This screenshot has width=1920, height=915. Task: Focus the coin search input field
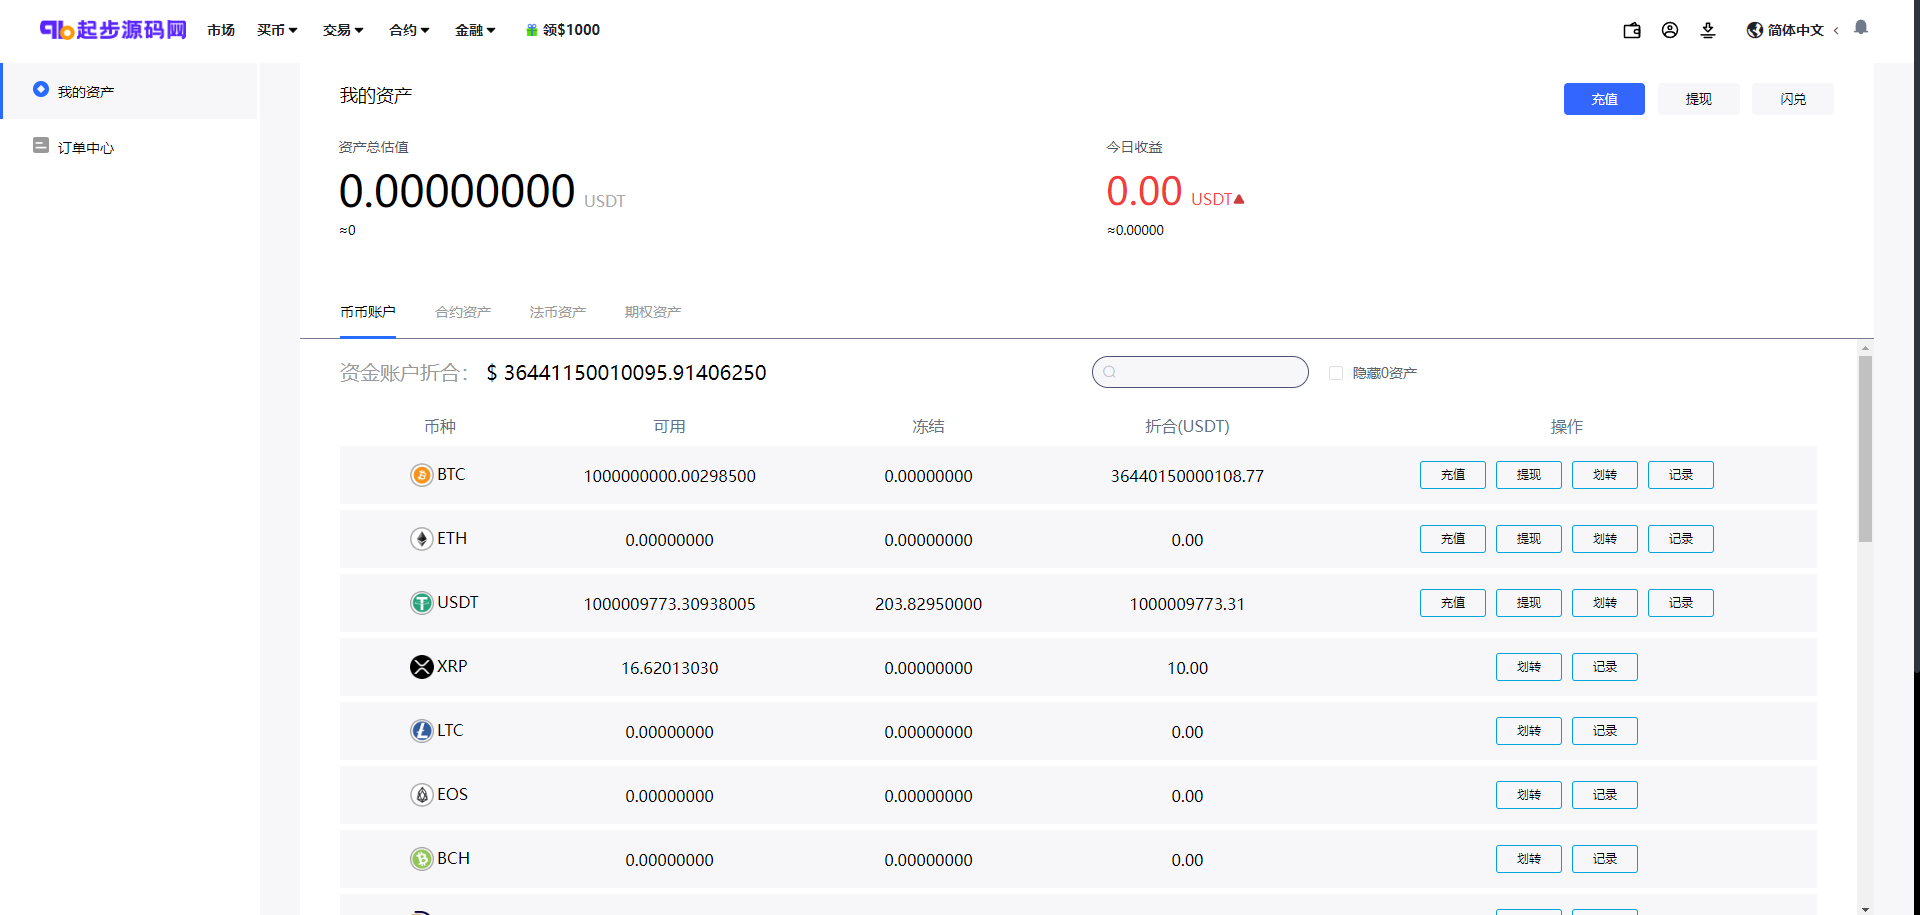pos(1200,372)
